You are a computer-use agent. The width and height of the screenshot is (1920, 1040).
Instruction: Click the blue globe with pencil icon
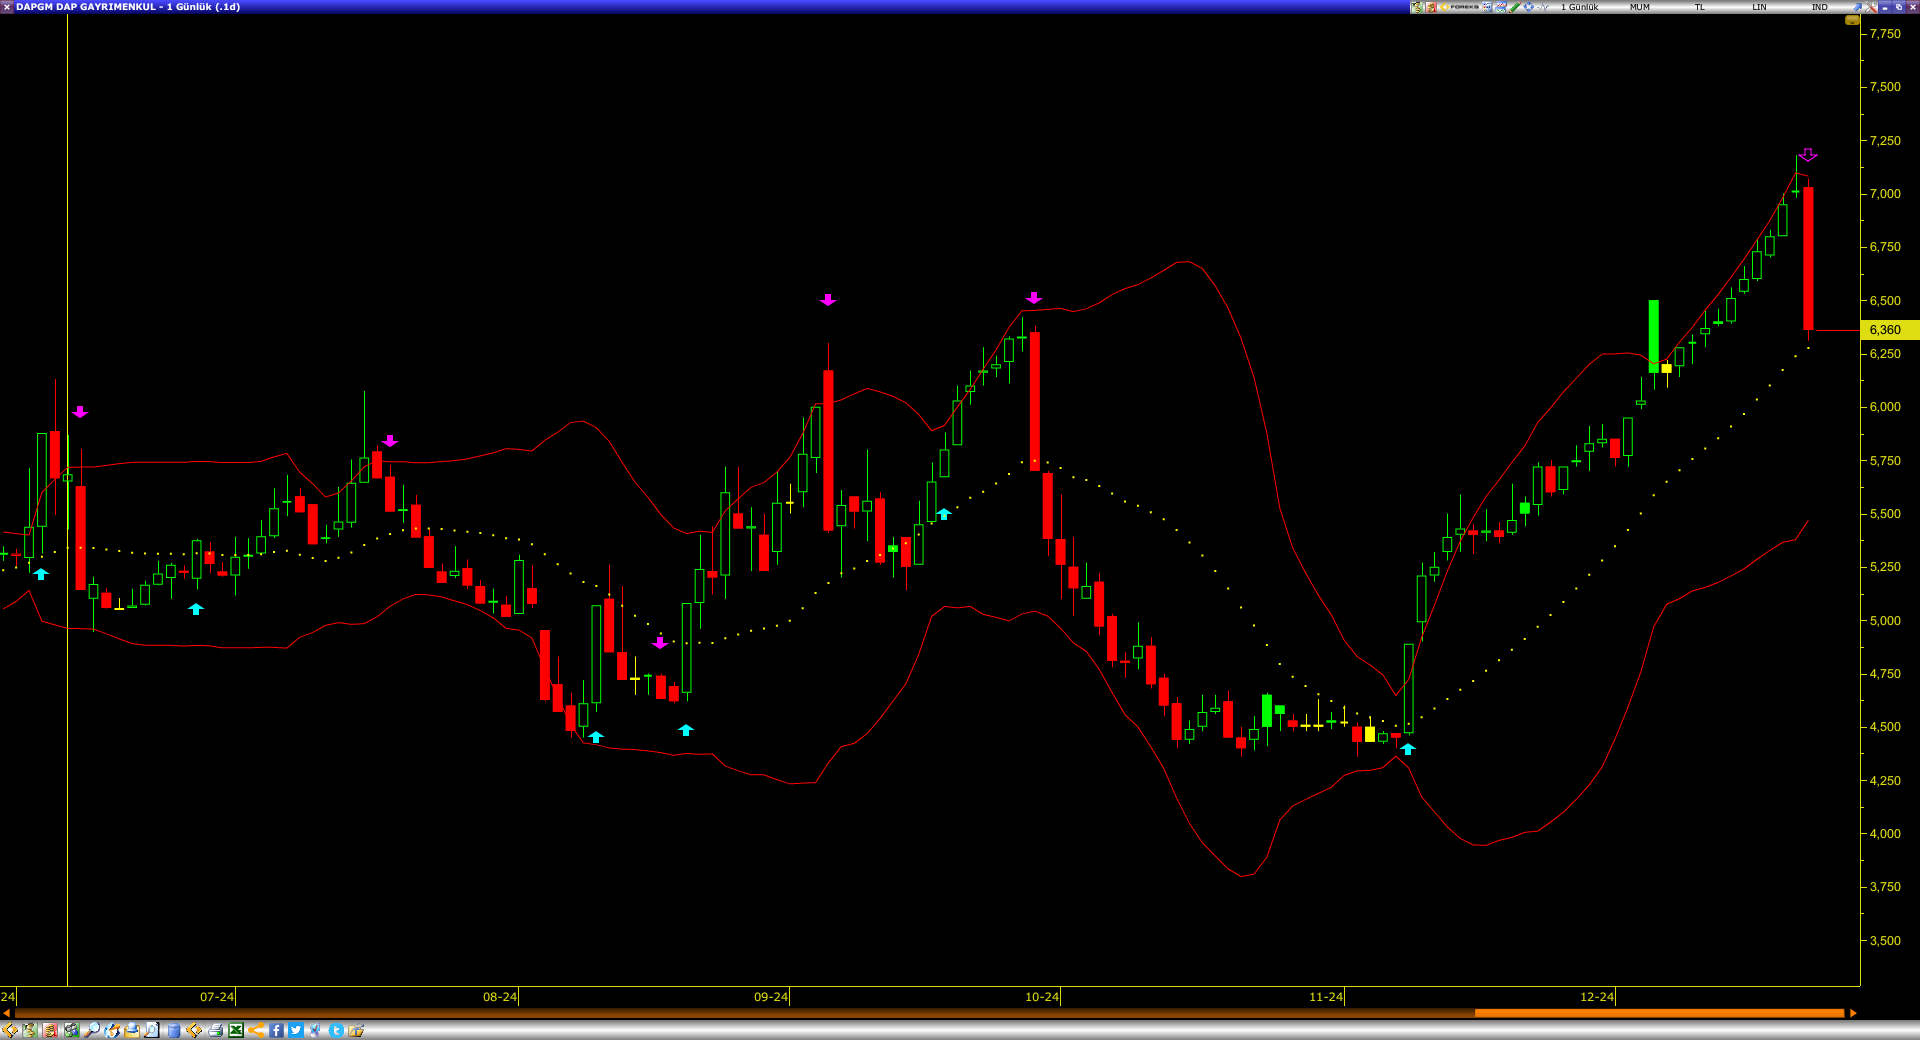(x=112, y=1030)
